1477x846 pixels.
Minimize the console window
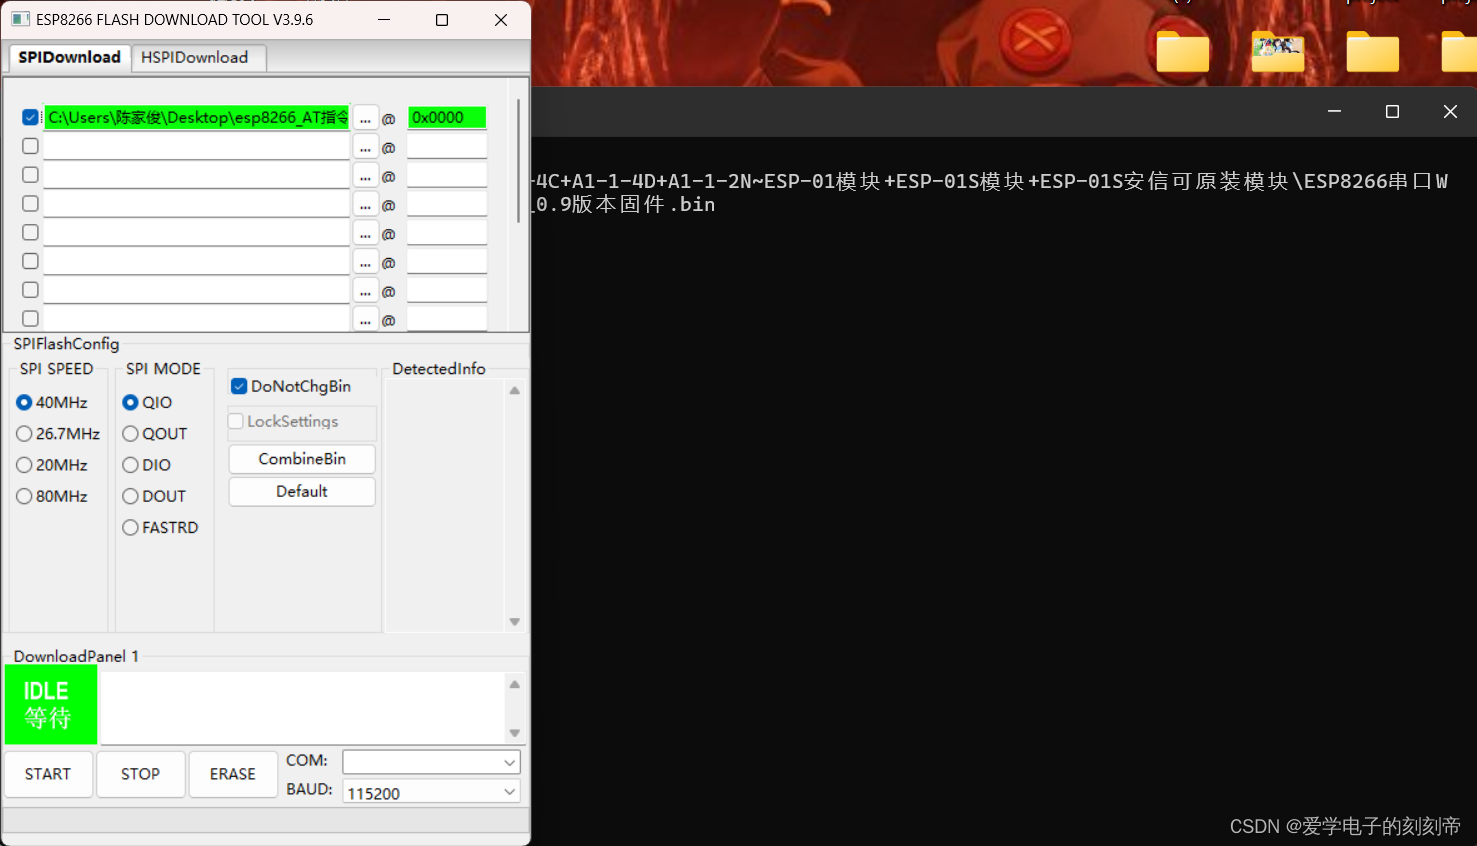click(x=1334, y=112)
